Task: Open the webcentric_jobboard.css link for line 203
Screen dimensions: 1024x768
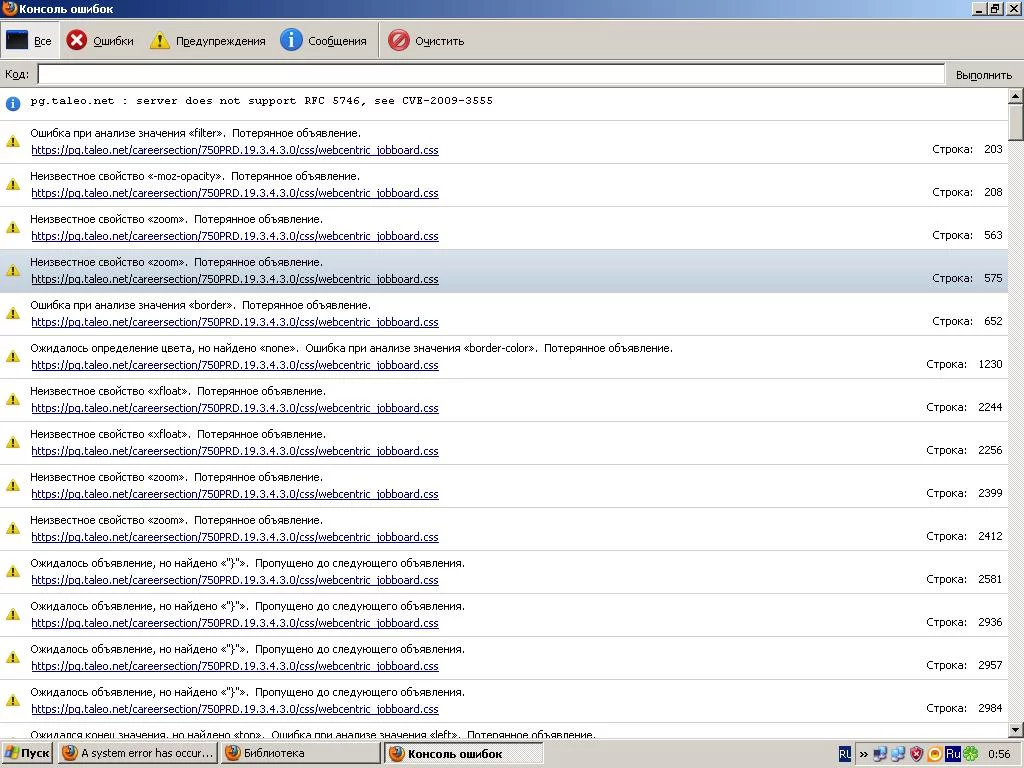Action: pyautogui.click(x=235, y=150)
